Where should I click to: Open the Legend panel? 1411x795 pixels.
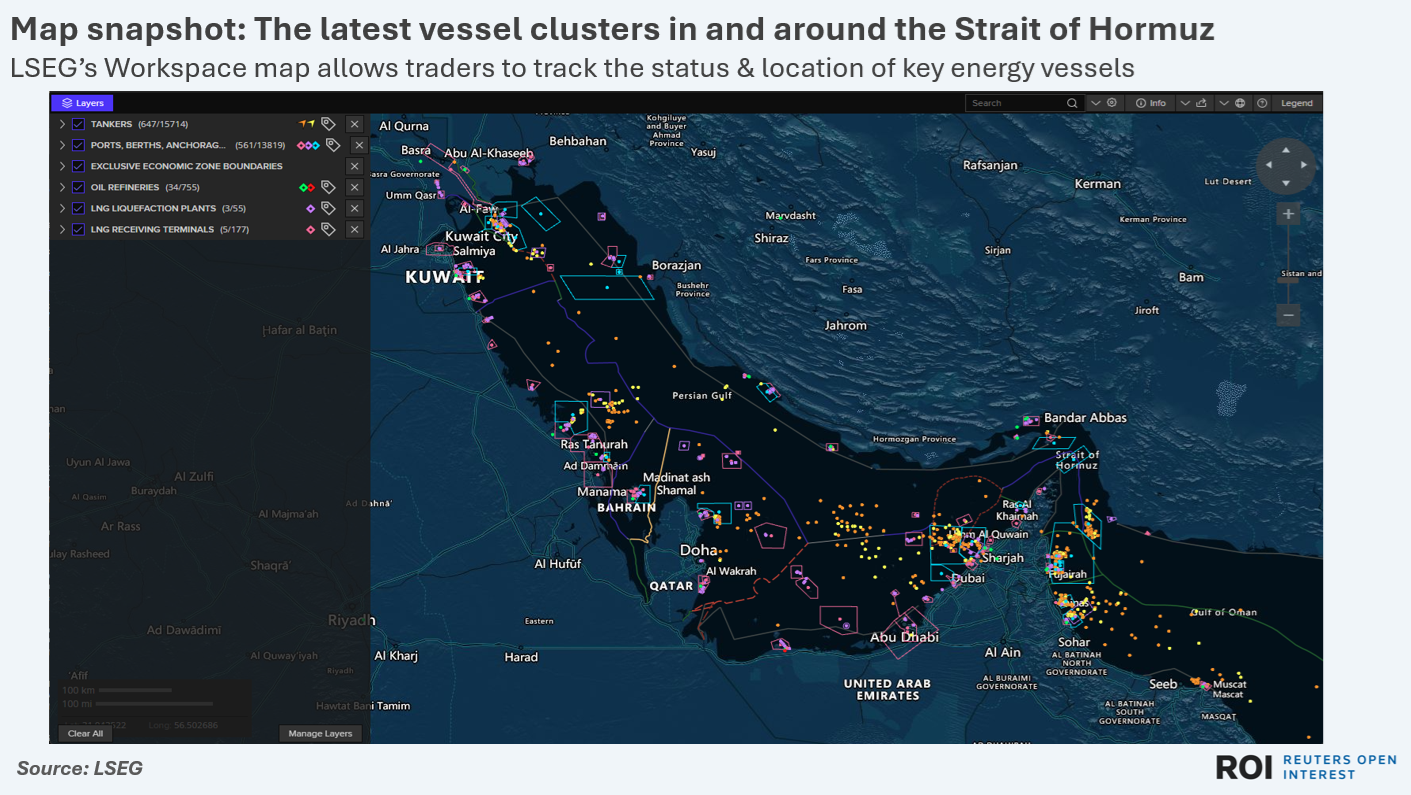pyautogui.click(x=1296, y=103)
